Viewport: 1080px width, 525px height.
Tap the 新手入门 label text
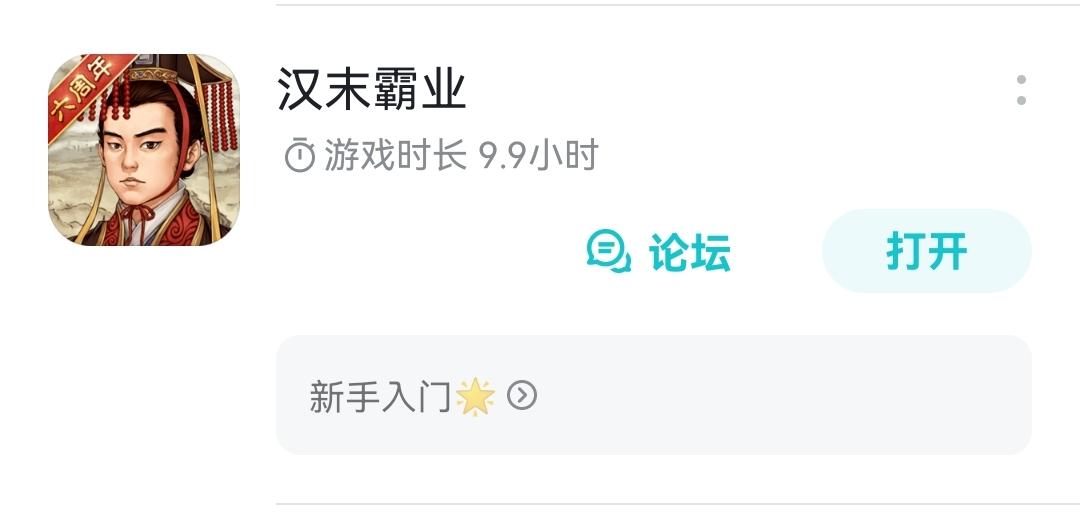click(x=380, y=397)
